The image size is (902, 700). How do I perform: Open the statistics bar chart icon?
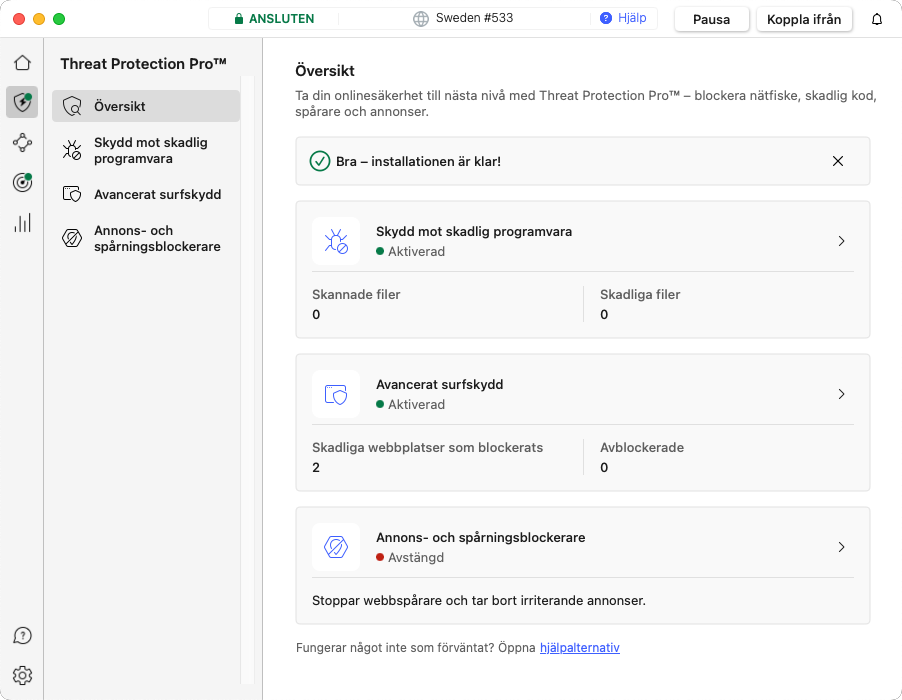pyautogui.click(x=22, y=223)
